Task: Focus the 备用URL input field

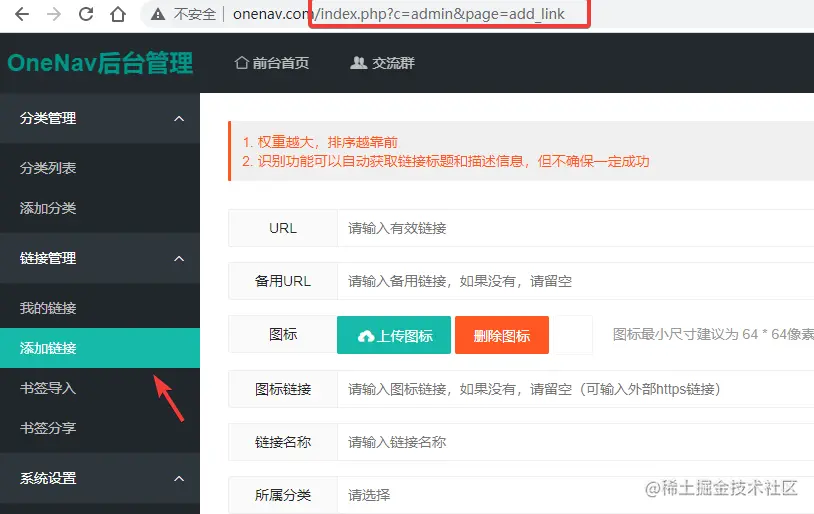Action: pos(576,281)
